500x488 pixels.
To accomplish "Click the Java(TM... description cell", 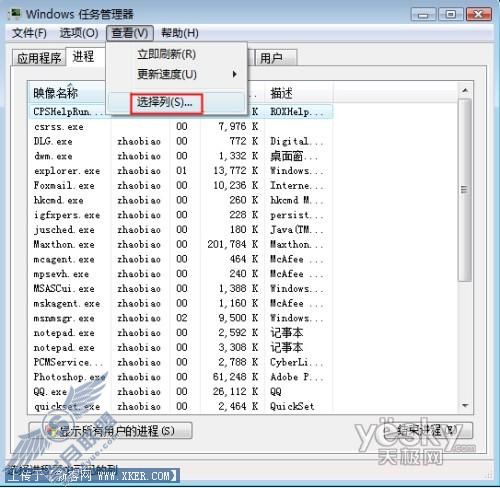I will 297,230.
